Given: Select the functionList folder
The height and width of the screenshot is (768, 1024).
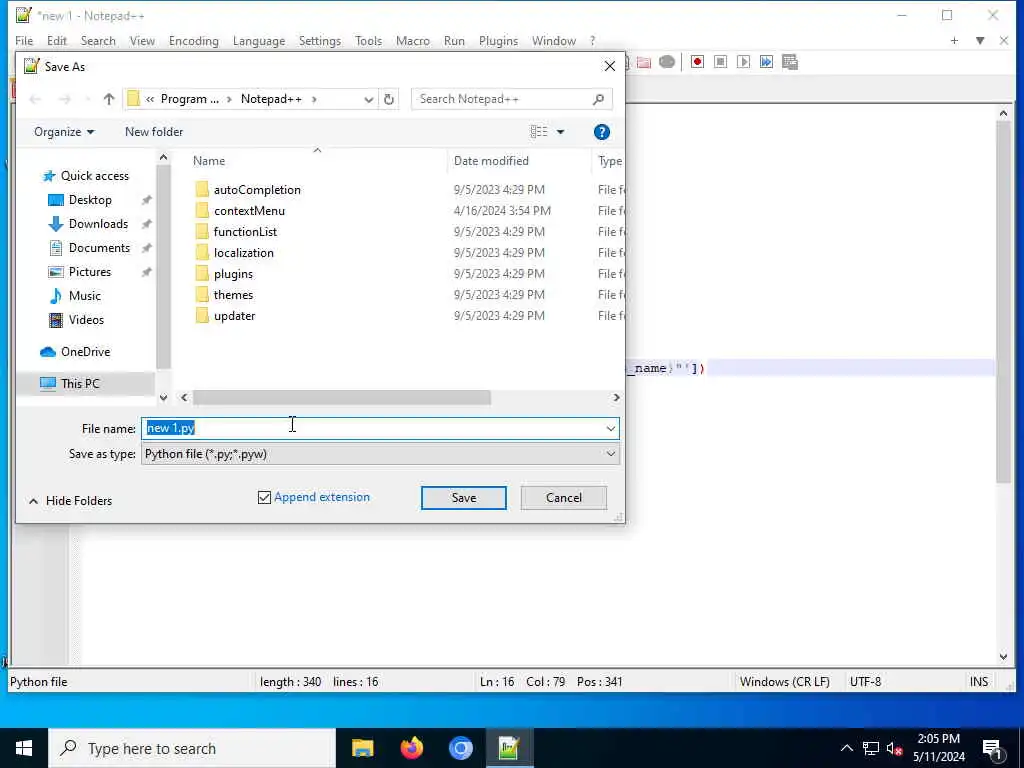Looking at the screenshot, I should tap(245, 231).
